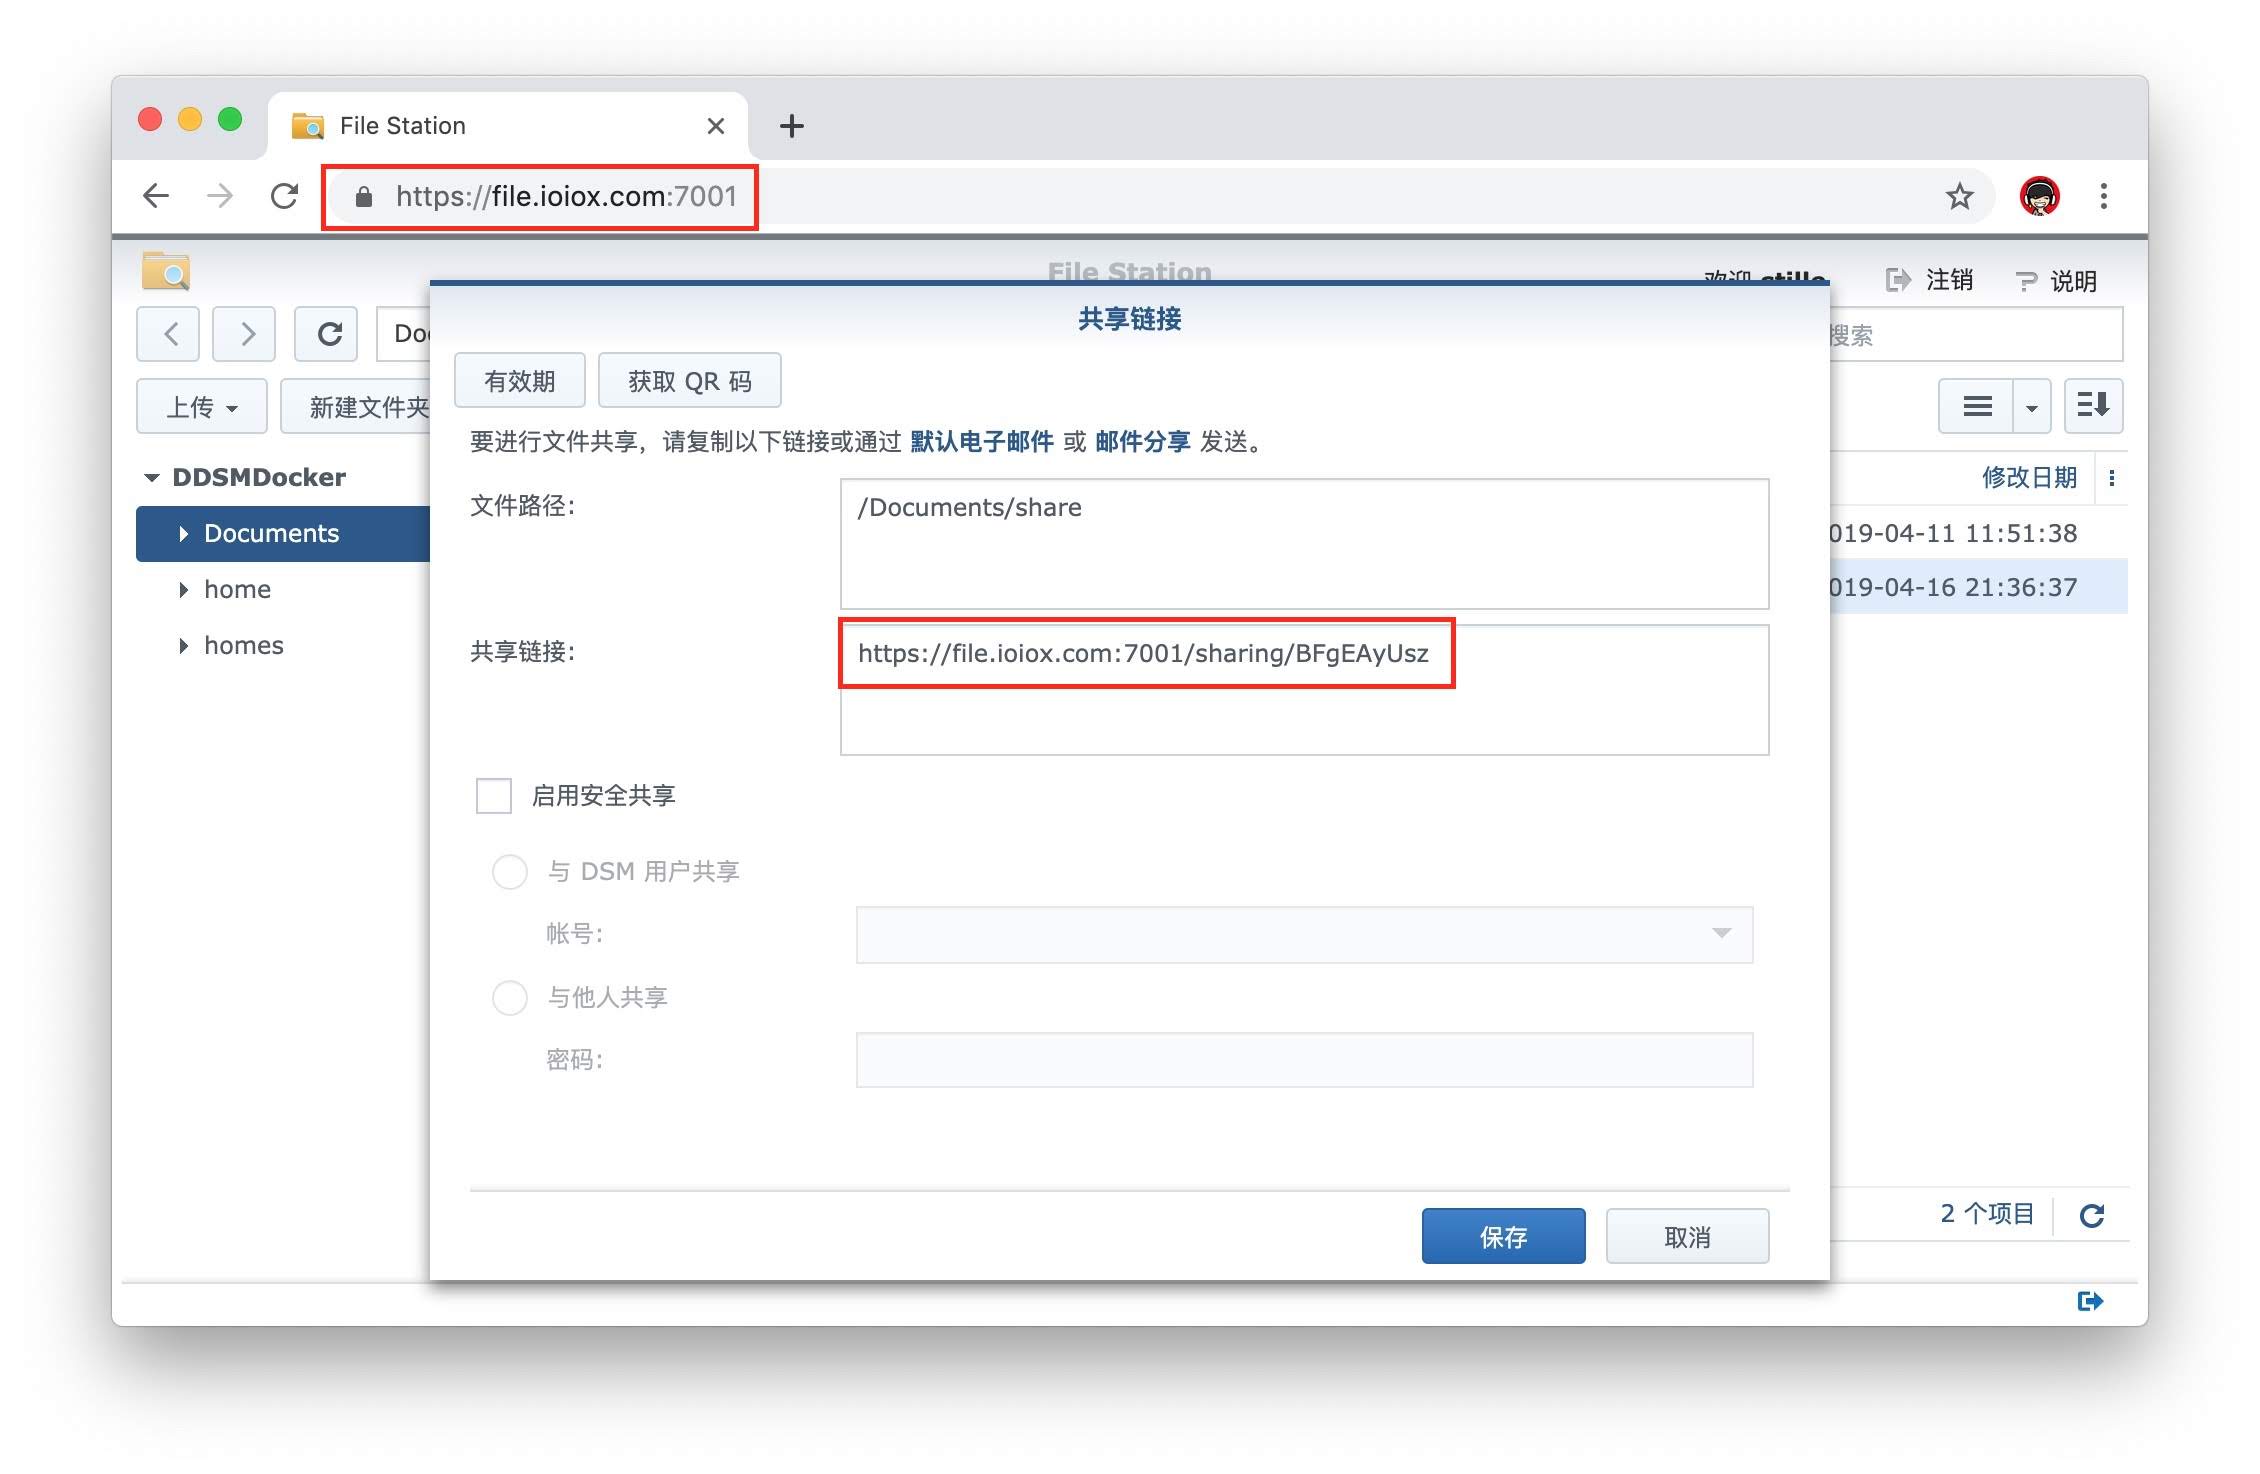Click the browser reload icon

click(x=285, y=196)
